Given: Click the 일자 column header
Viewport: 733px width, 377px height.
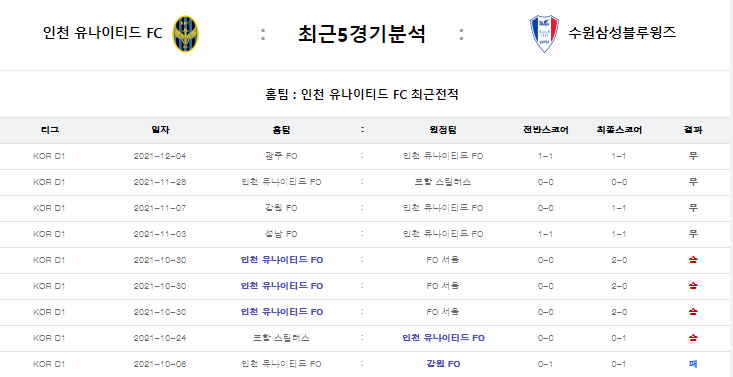Looking at the screenshot, I should point(160,130).
